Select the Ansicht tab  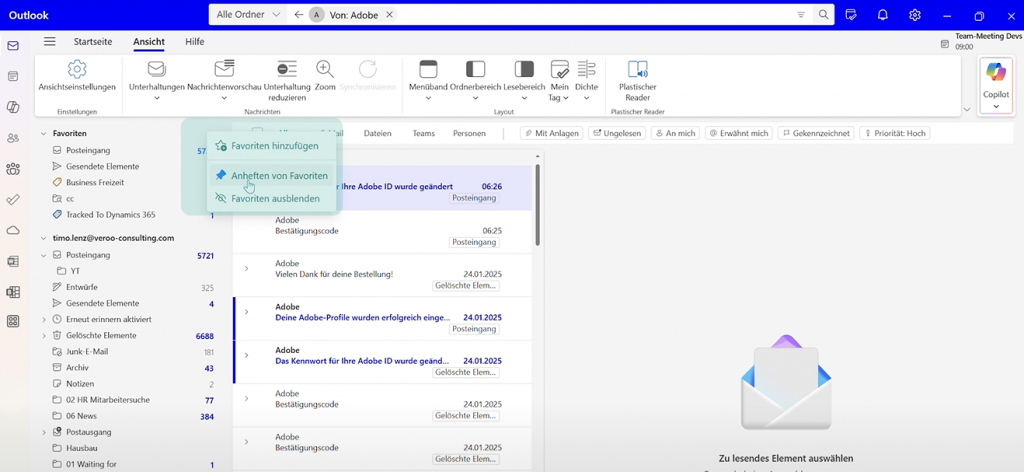point(149,42)
